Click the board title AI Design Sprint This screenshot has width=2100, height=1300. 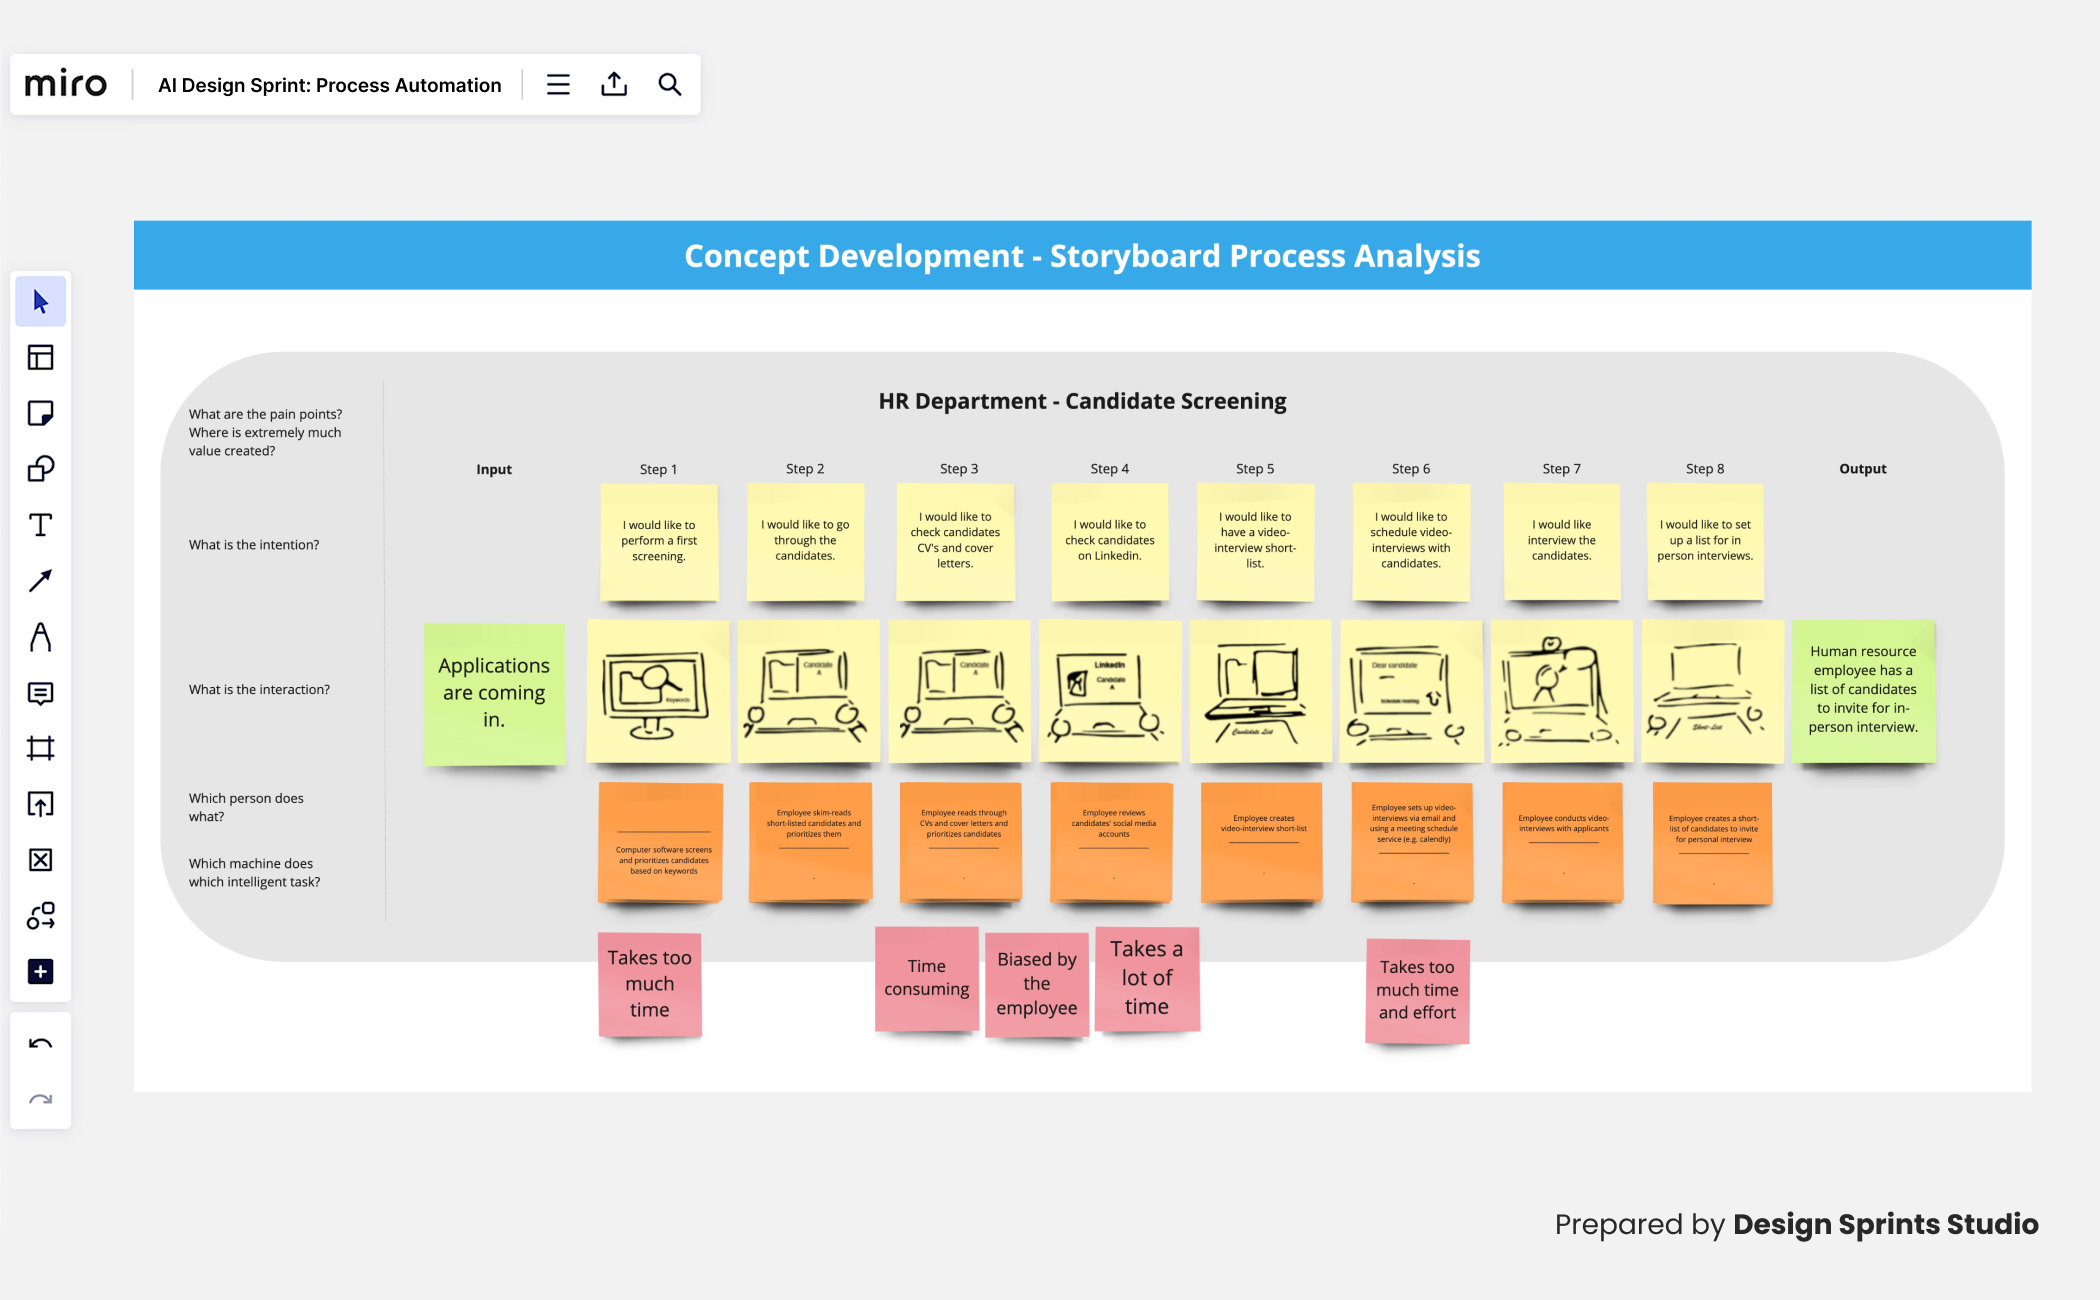[328, 85]
